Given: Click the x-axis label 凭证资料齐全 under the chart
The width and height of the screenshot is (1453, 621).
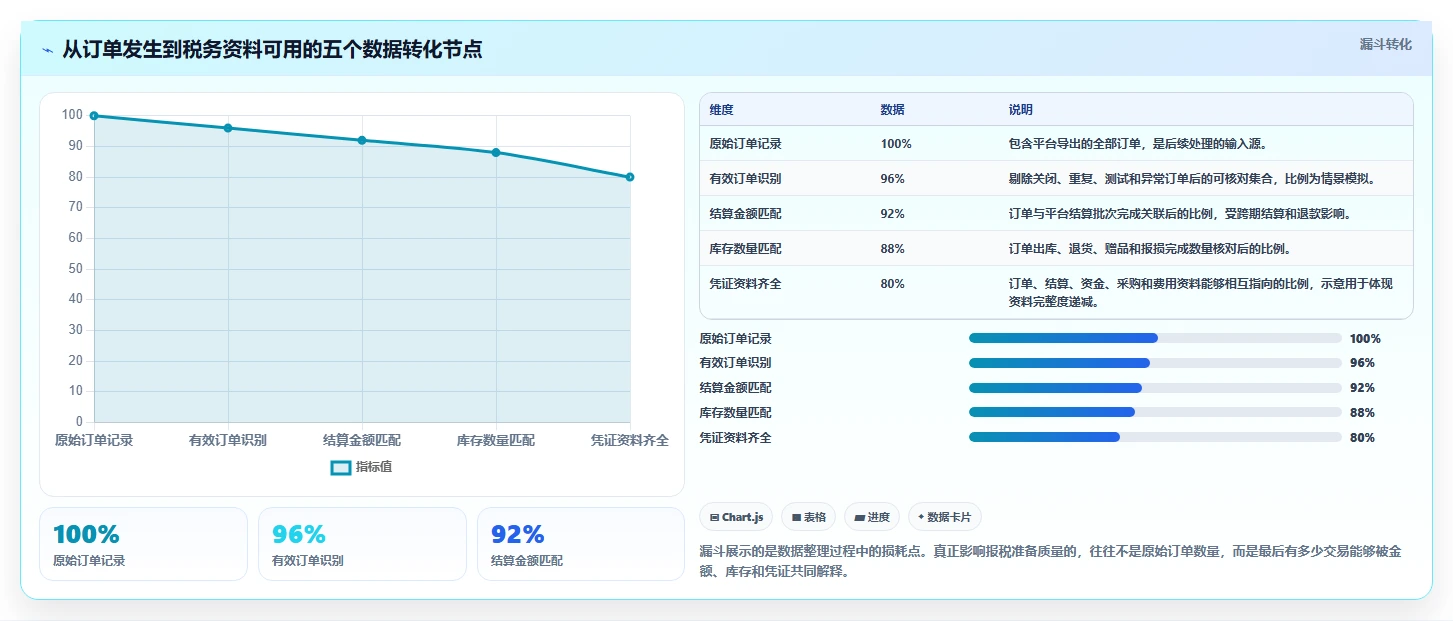Looking at the screenshot, I should click(630, 440).
